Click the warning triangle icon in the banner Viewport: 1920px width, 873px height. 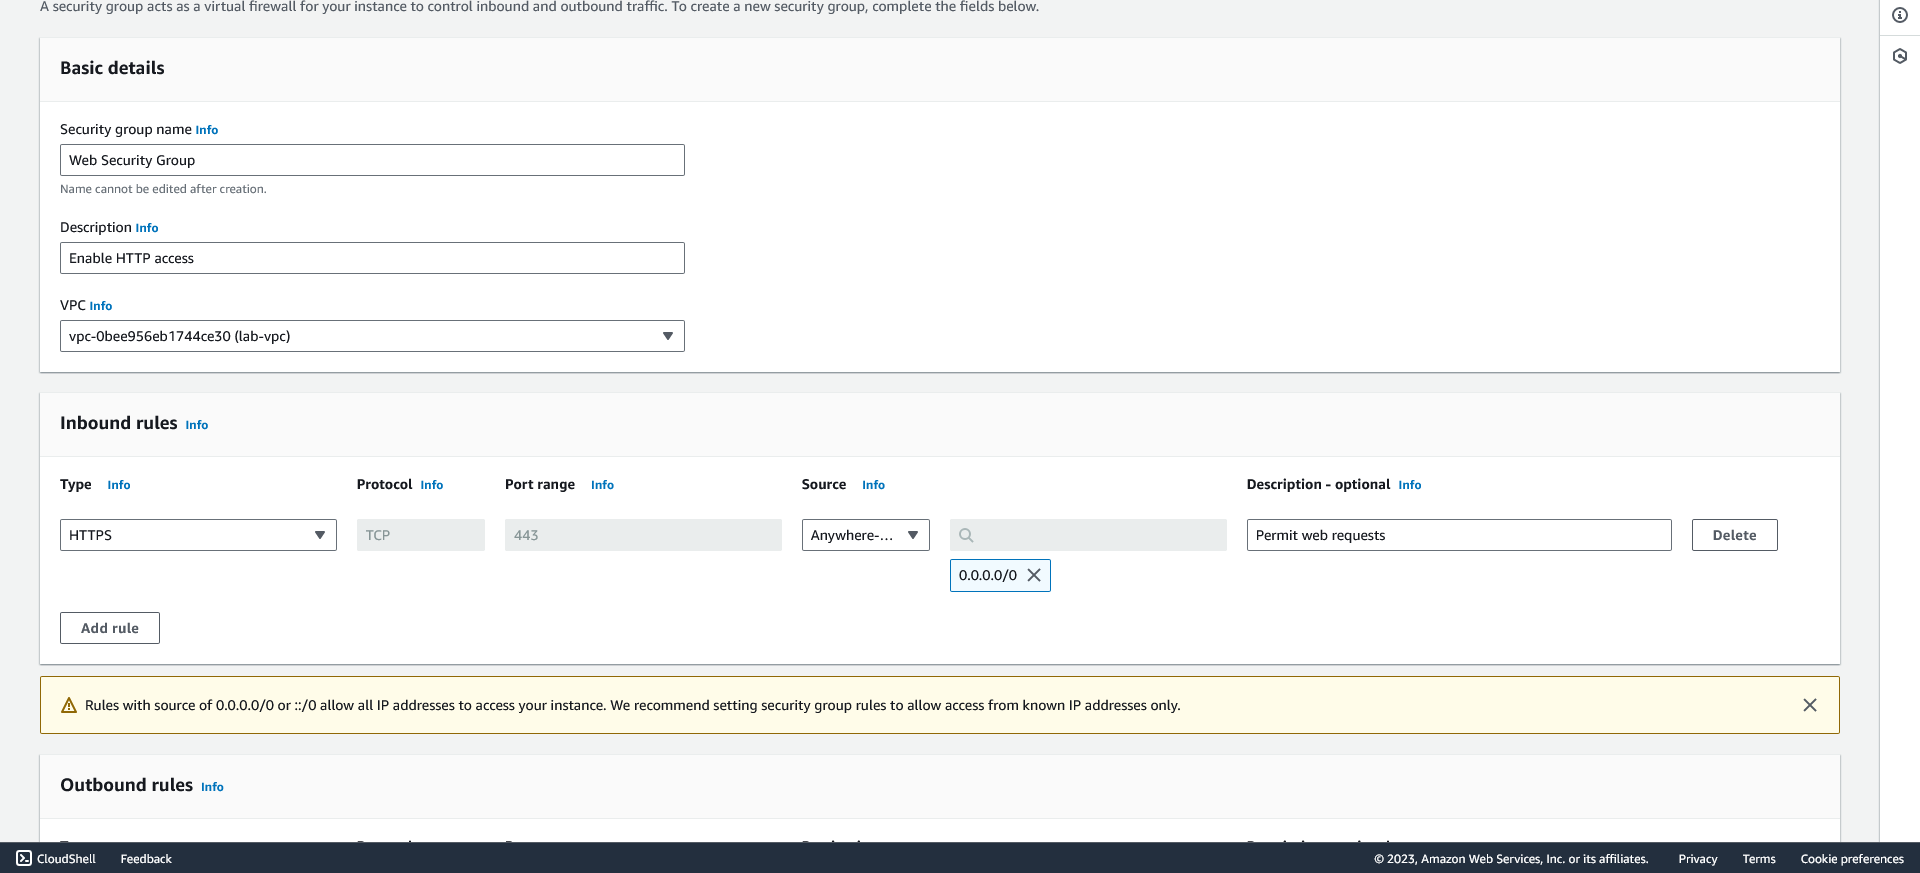(69, 705)
